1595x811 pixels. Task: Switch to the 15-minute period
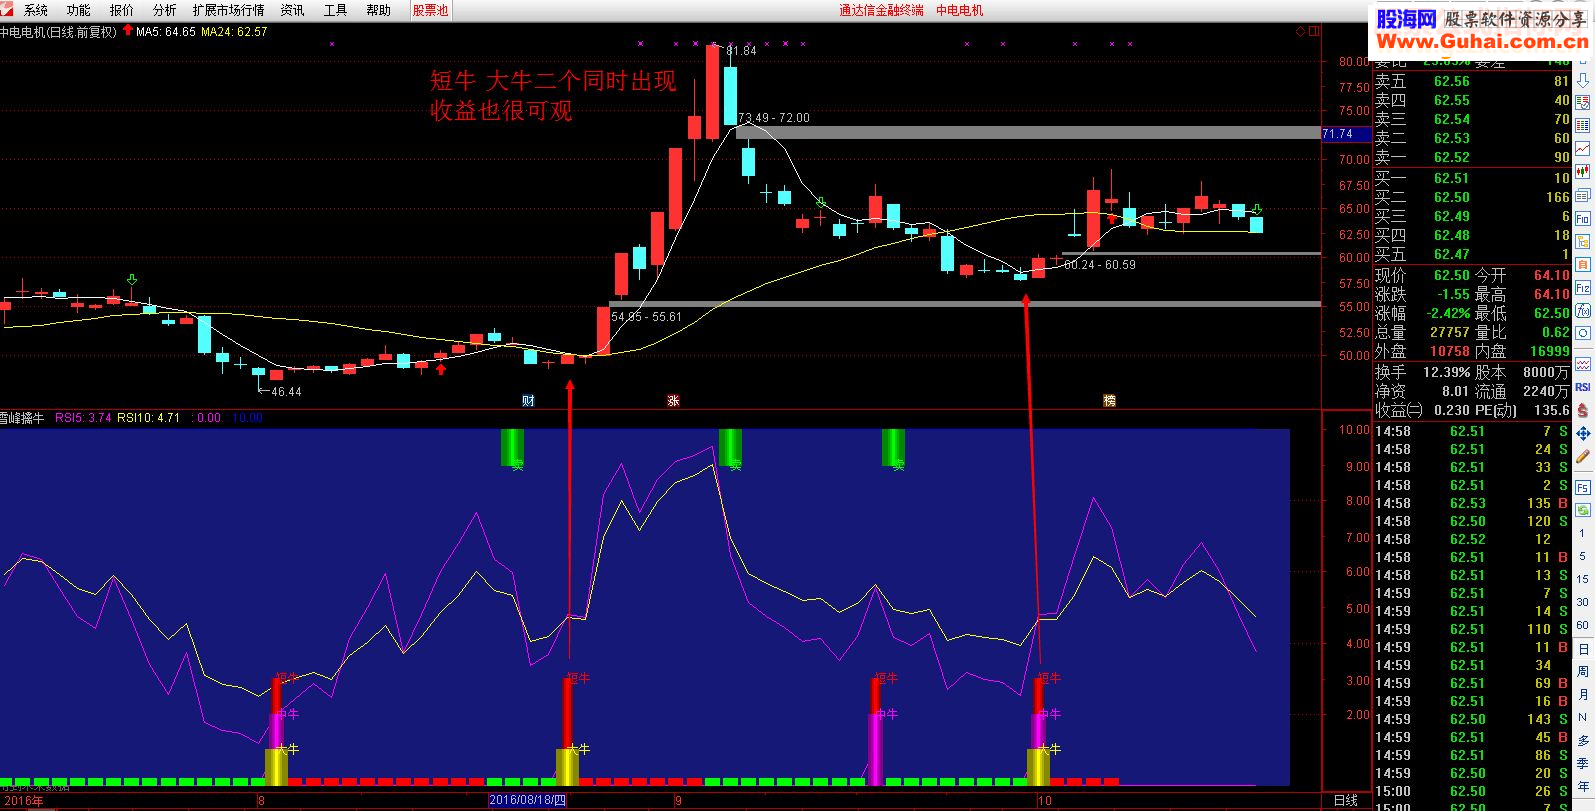click(1583, 579)
